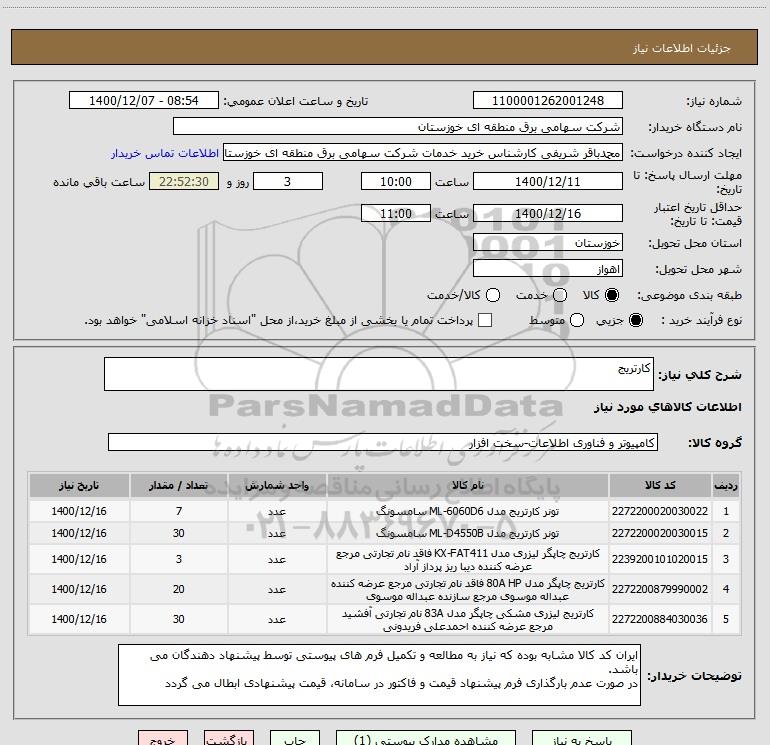
Task: Click the deadline hour field 10:00
Action: click(x=396, y=181)
